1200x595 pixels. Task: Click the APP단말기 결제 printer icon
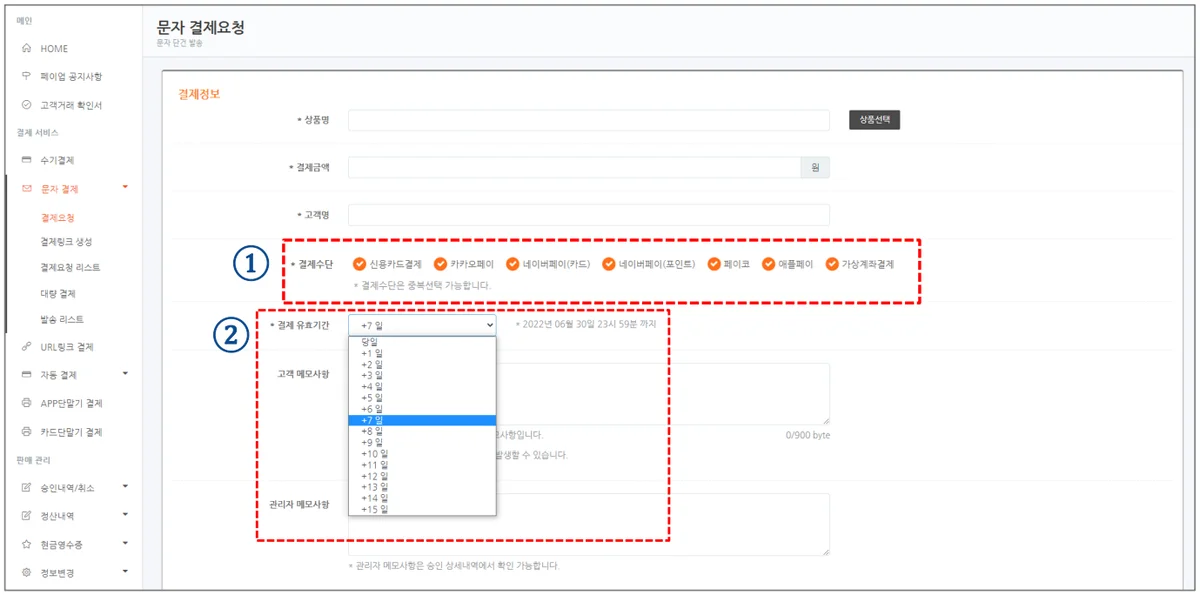pyautogui.click(x=26, y=403)
